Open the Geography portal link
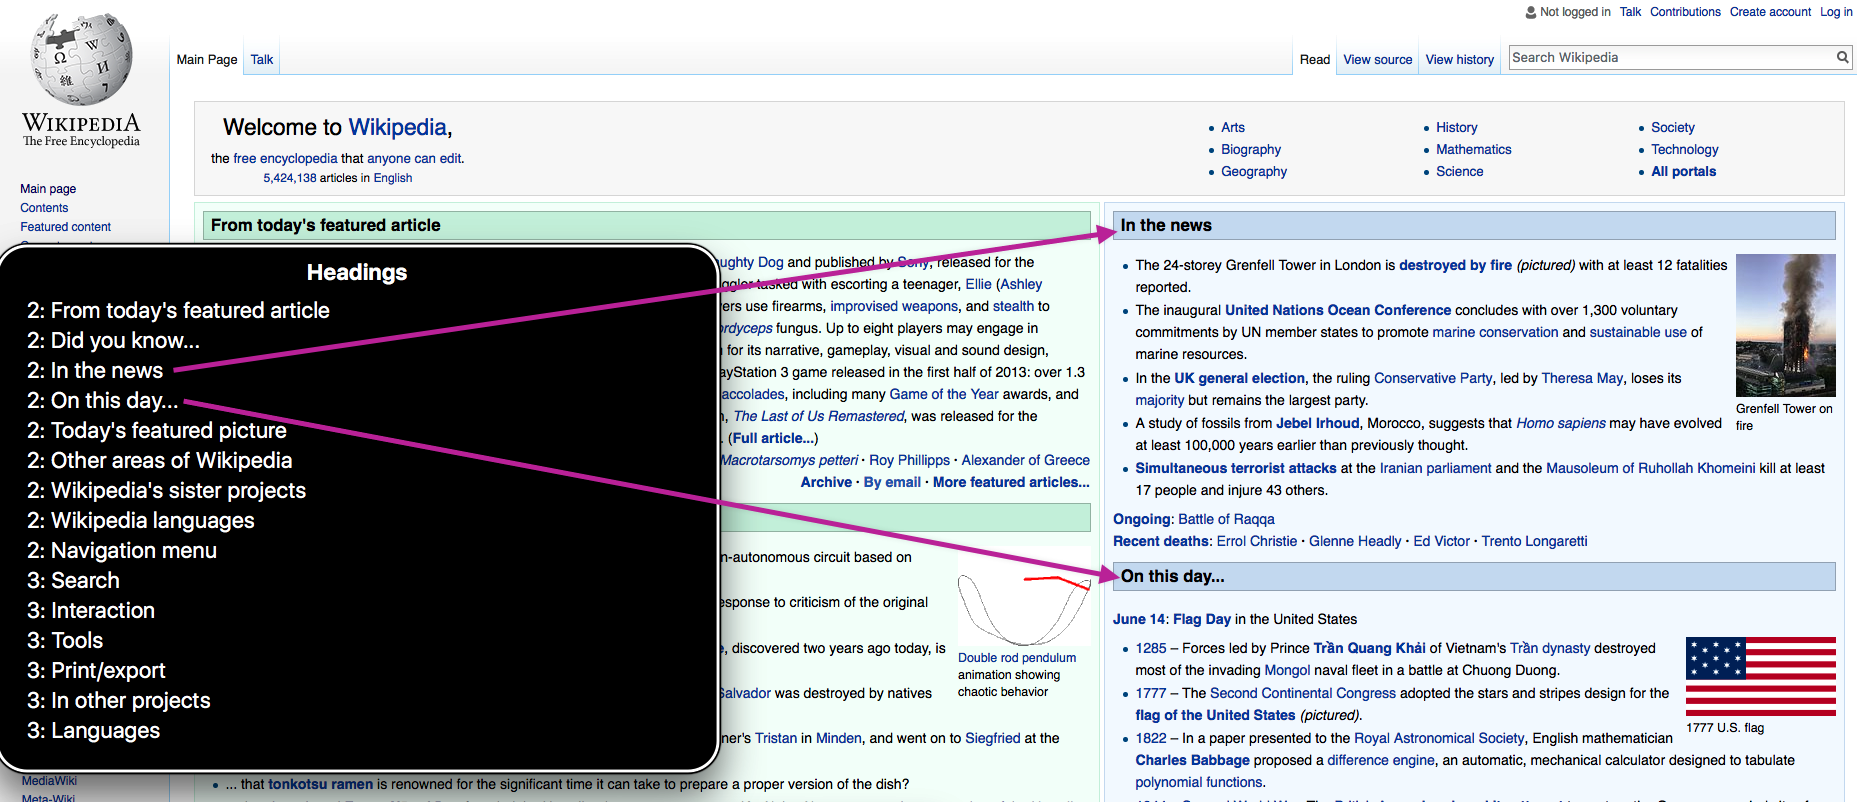Viewport: 1857px width, 802px height. [1253, 172]
